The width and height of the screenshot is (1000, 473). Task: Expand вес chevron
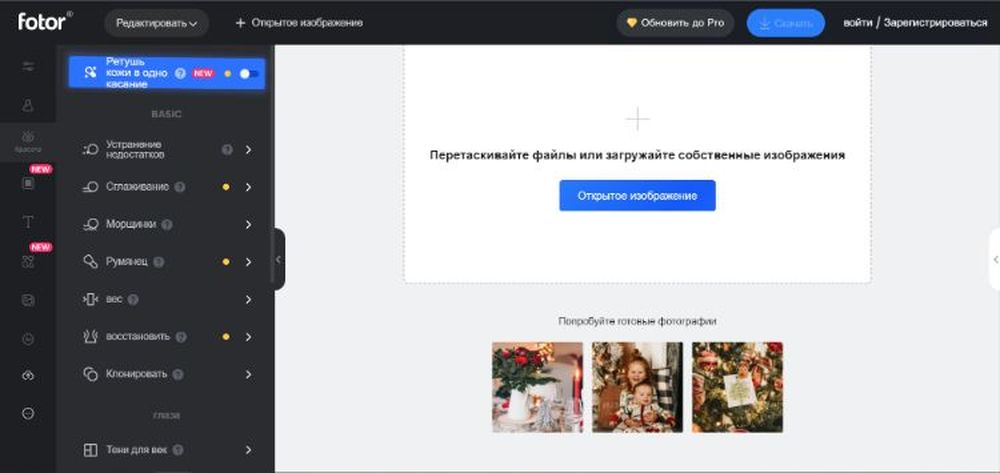249,300
